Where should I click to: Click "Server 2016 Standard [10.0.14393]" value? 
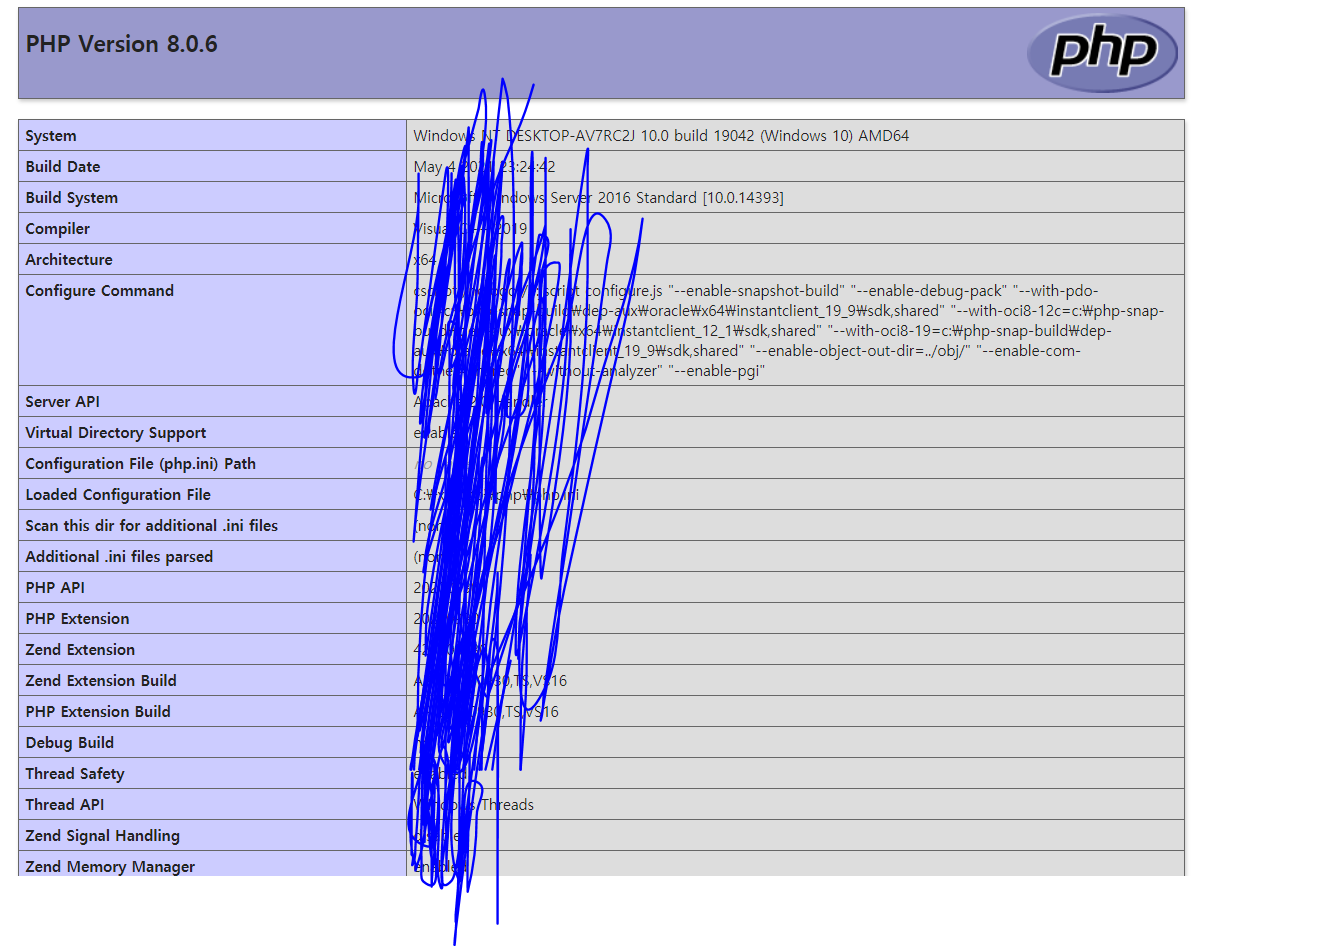click(667, 198)
